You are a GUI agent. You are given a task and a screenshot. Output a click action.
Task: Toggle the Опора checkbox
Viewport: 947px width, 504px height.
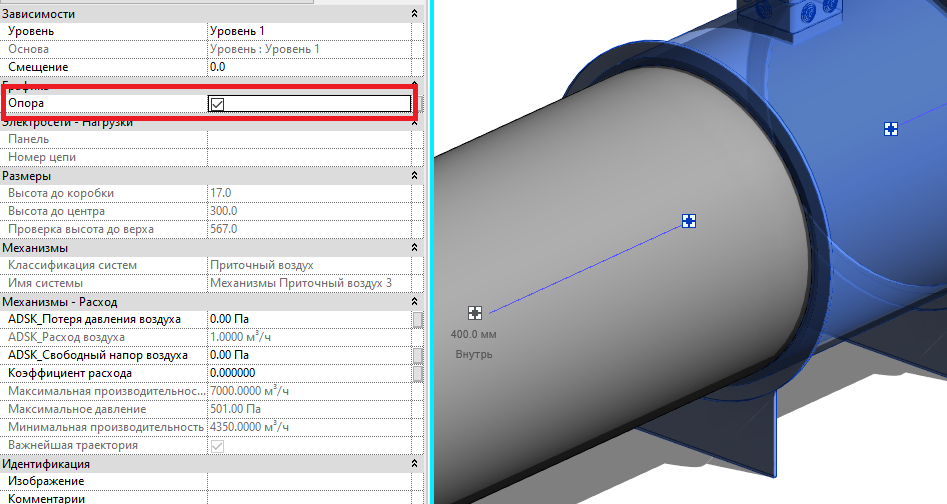click(x=217, y=104)
